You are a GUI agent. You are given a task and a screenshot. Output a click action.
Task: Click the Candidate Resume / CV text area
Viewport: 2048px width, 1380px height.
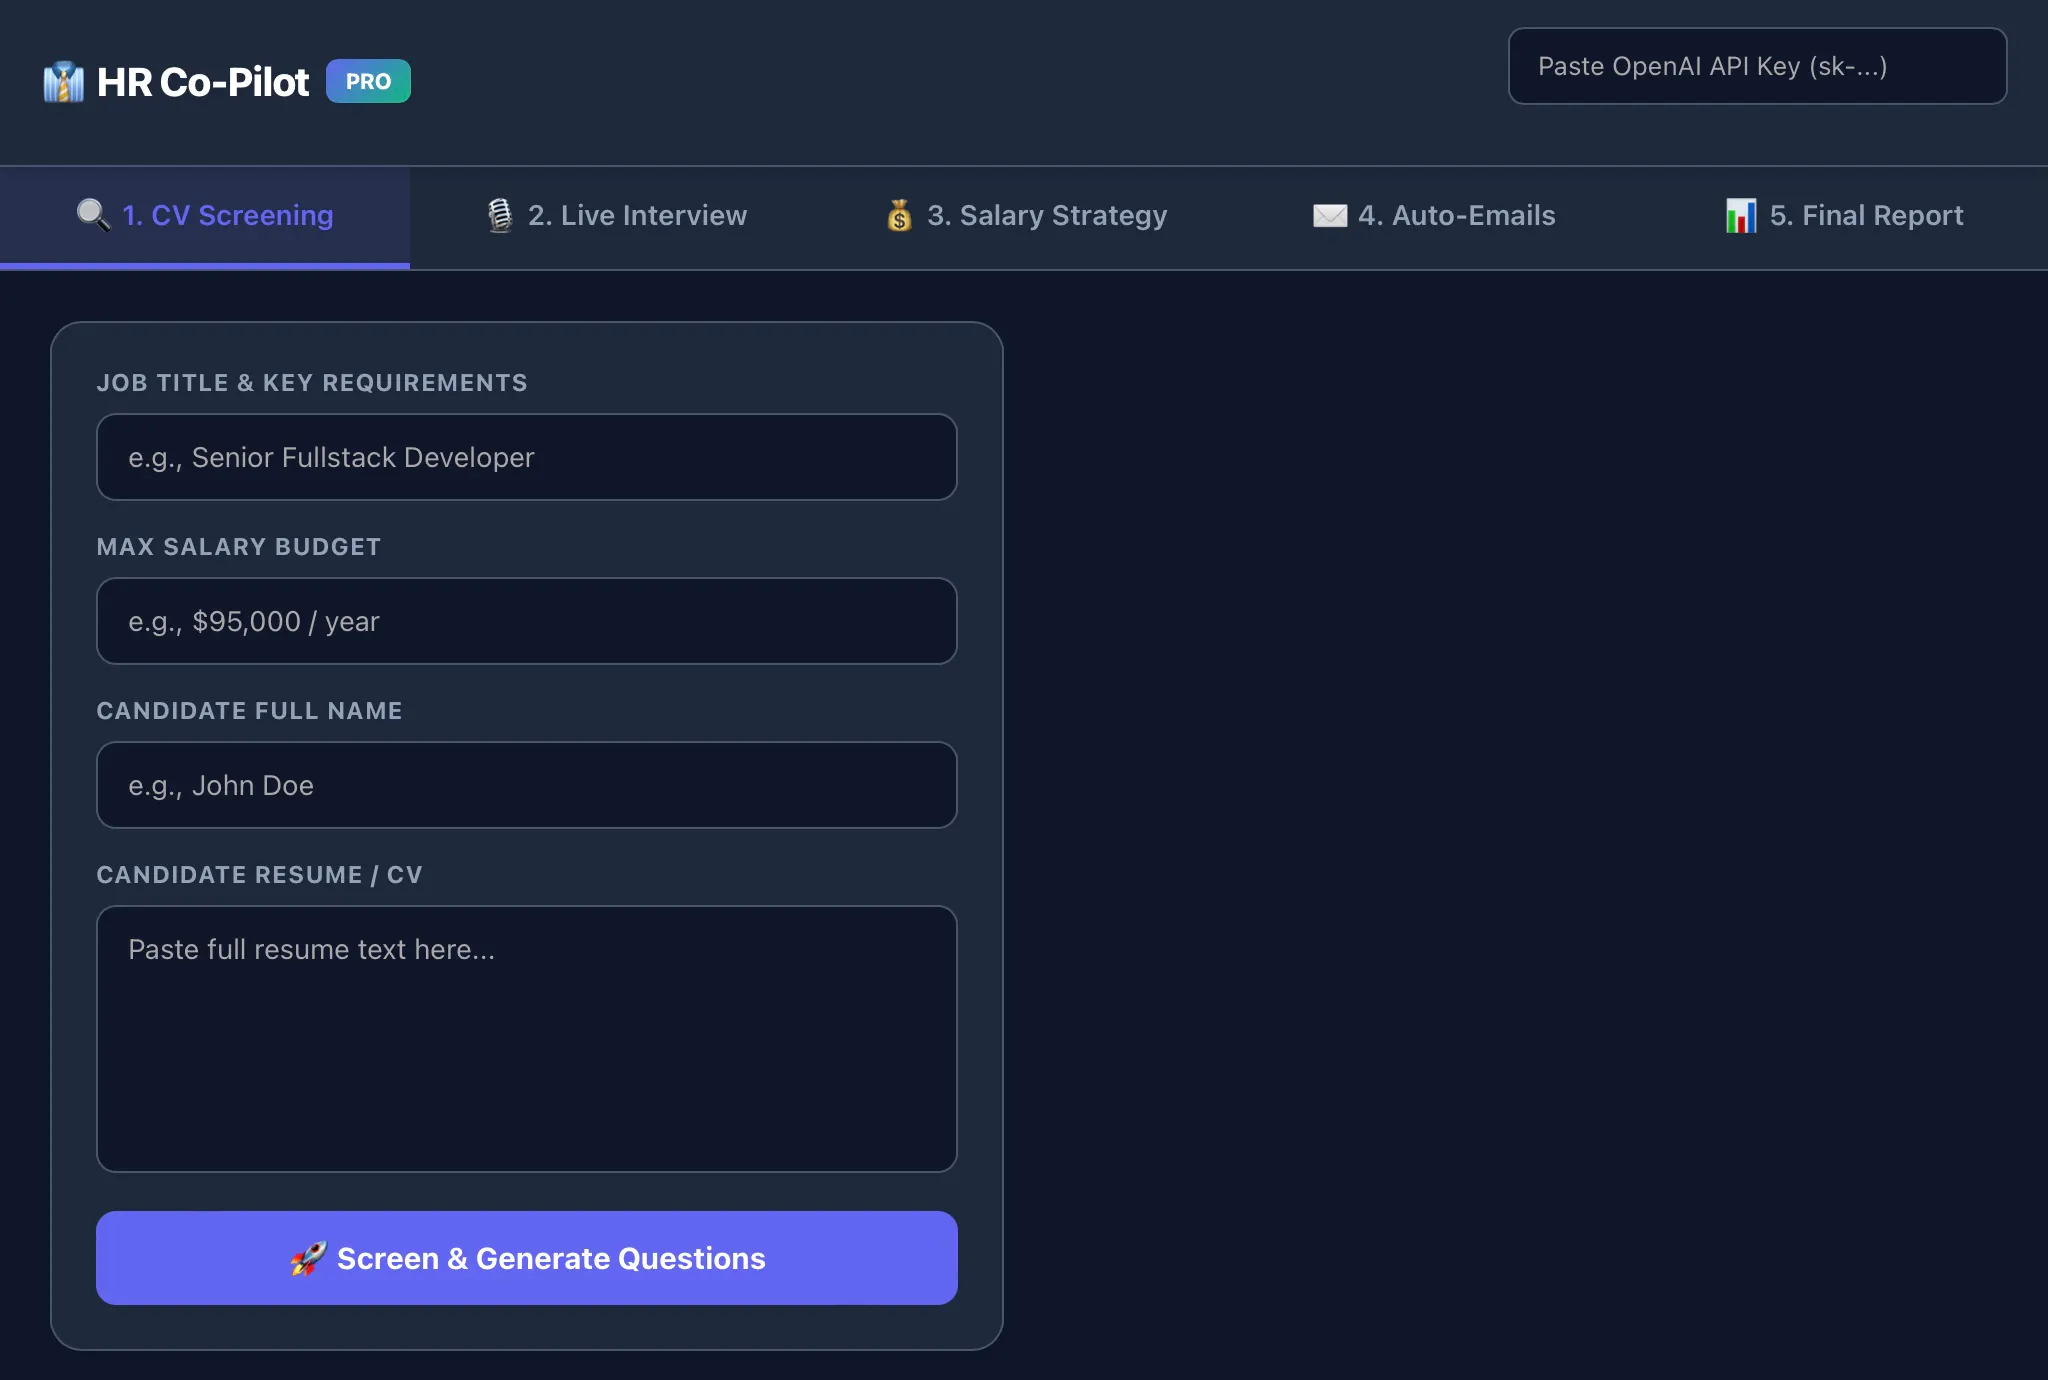(527, 1039)
